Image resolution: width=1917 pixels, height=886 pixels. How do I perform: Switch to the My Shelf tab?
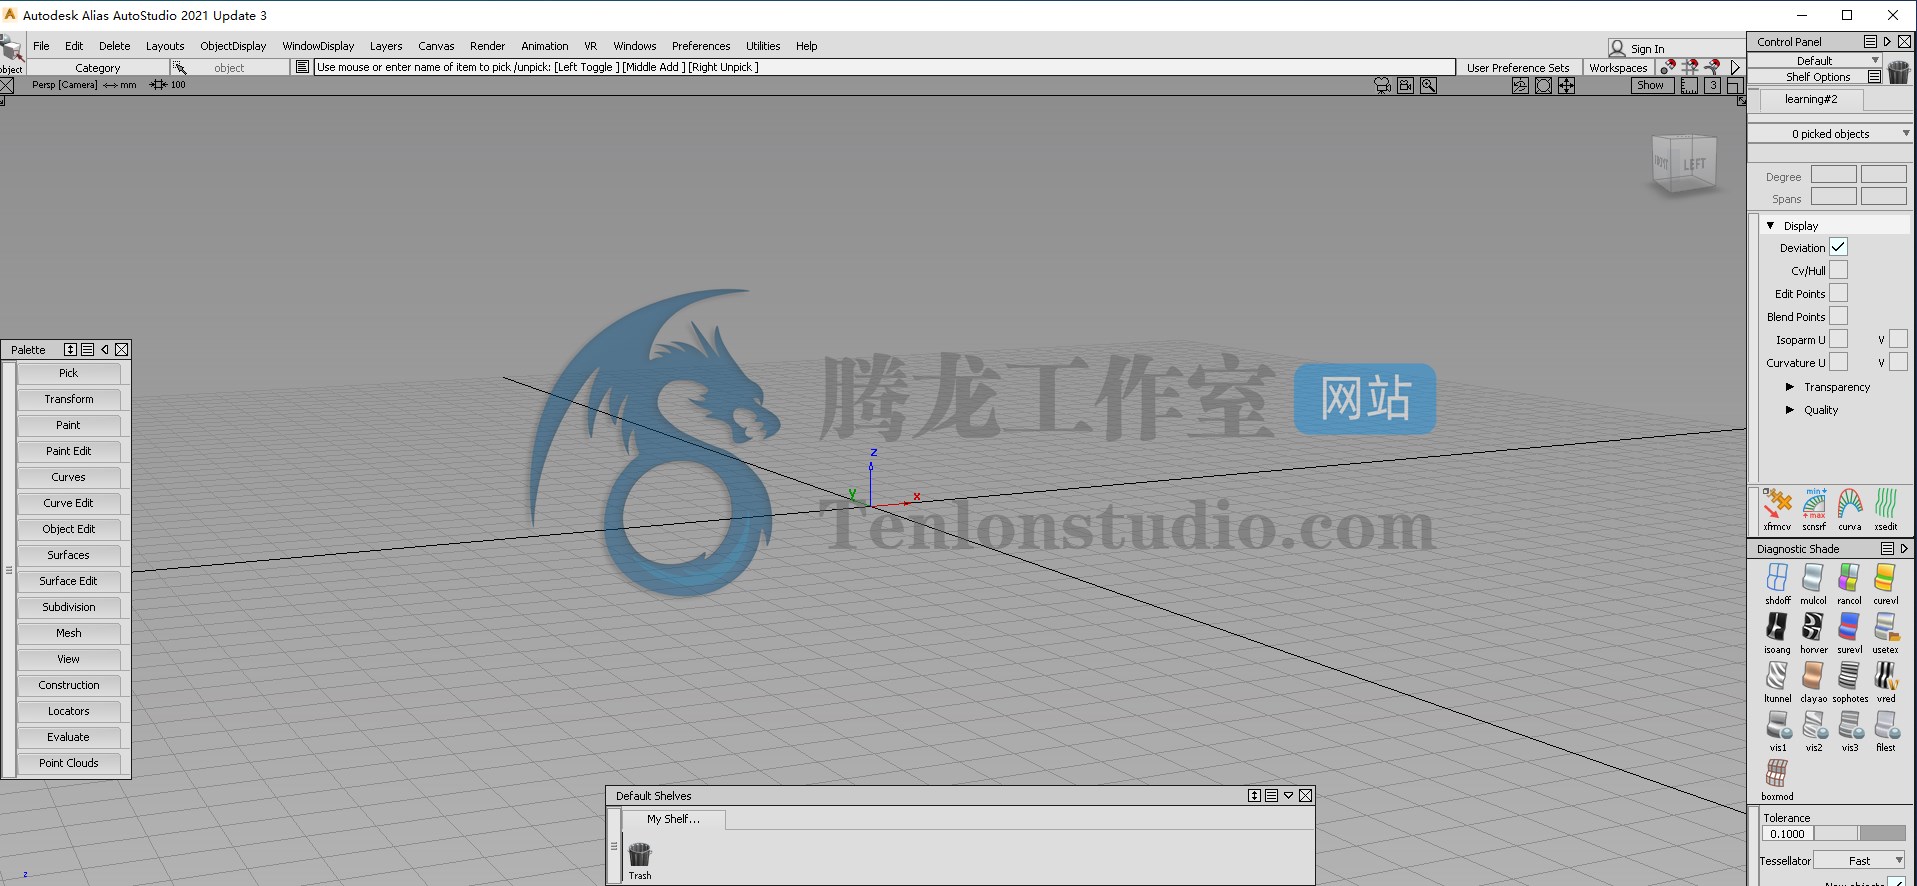pos(673,819)
